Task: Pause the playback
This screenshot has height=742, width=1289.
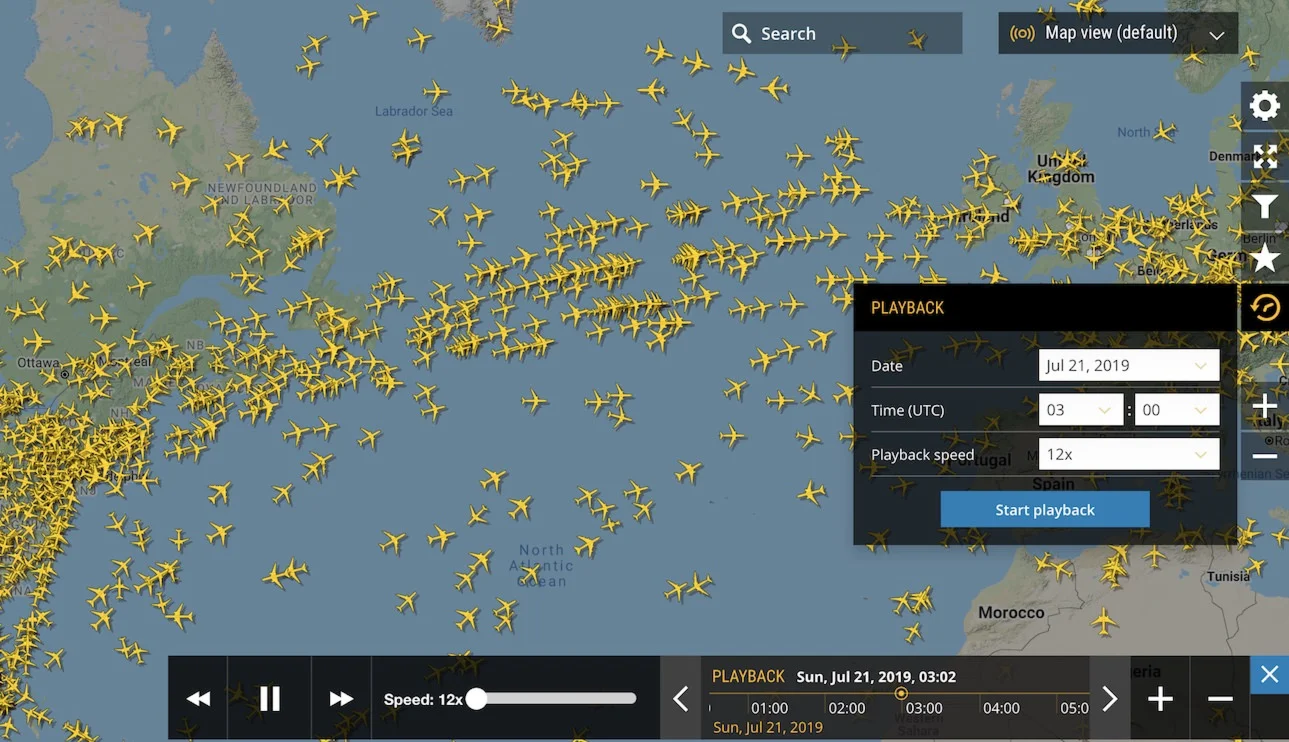Action: click(270, 699)
